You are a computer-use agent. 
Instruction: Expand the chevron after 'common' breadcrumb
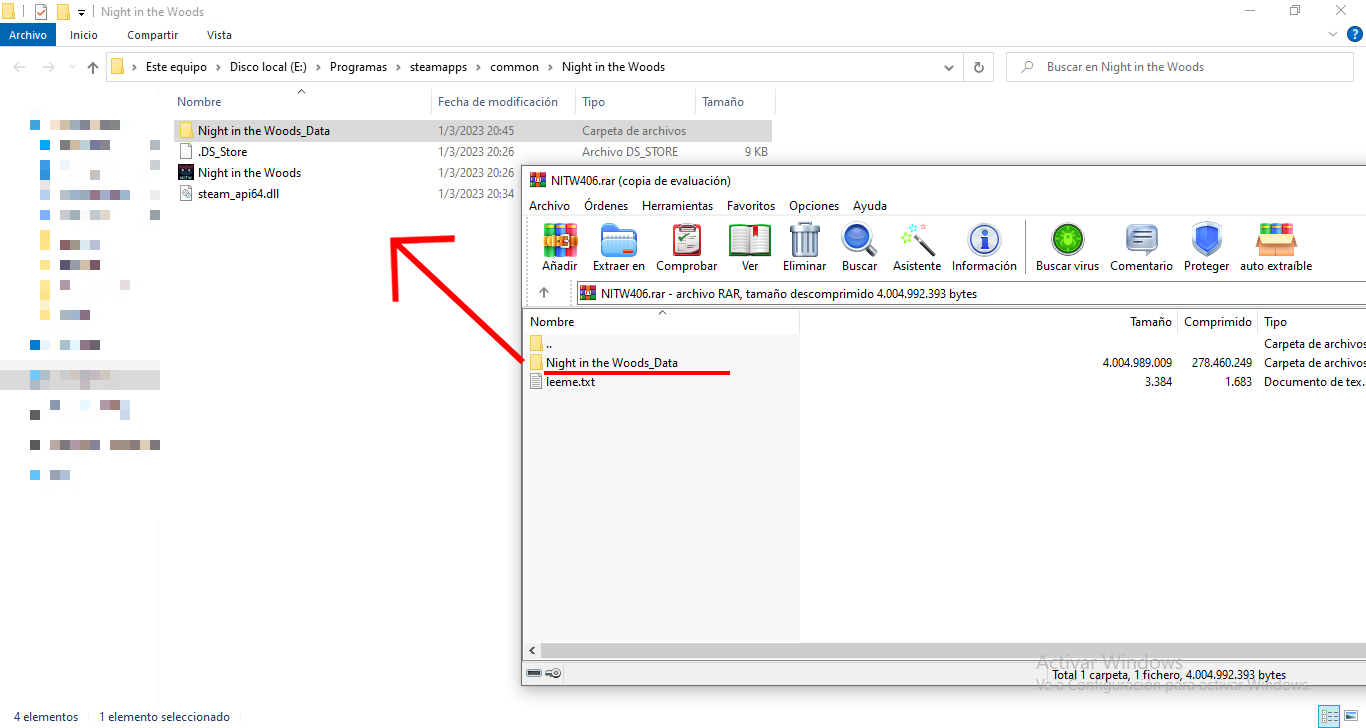pyautogui.click(x=550, y=67)
